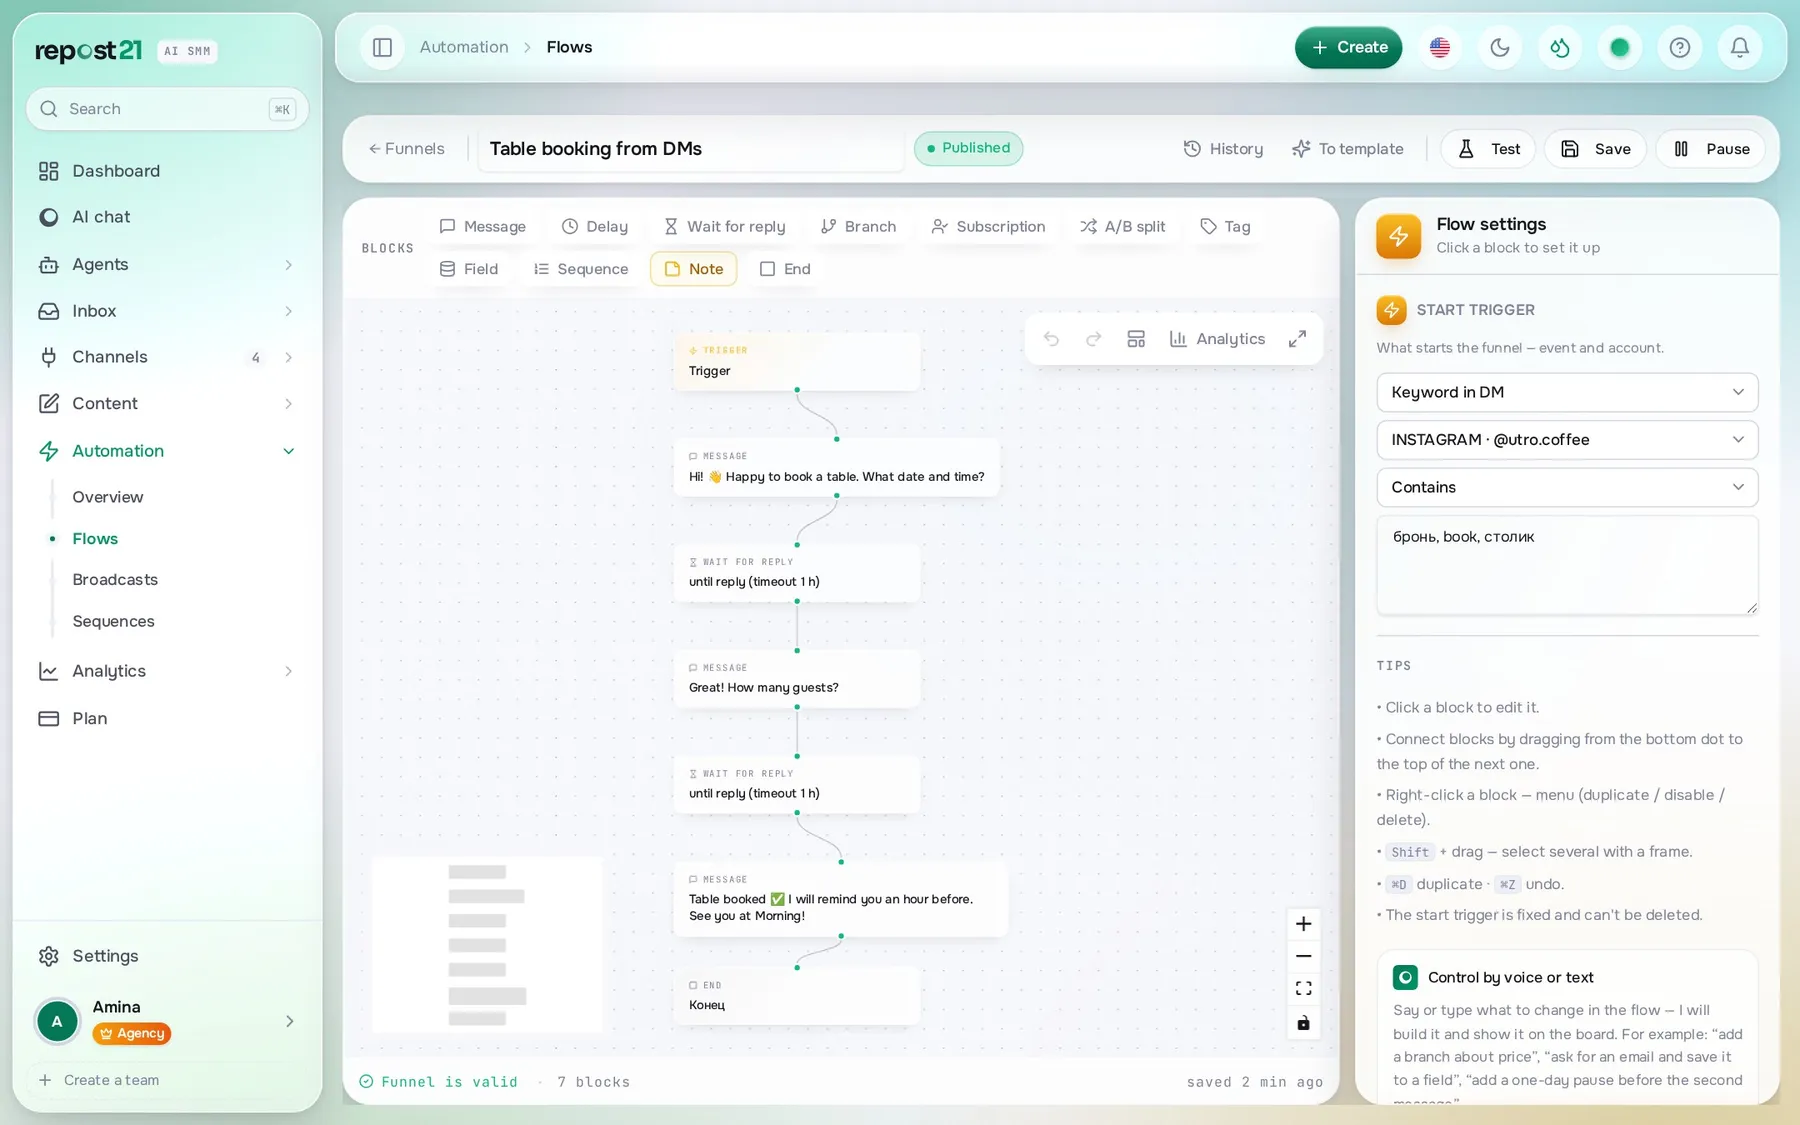This screenshot has width=1800, height=1125.
Task: Auto-arrange blocks layout icon
Action: pos(1136,339)
